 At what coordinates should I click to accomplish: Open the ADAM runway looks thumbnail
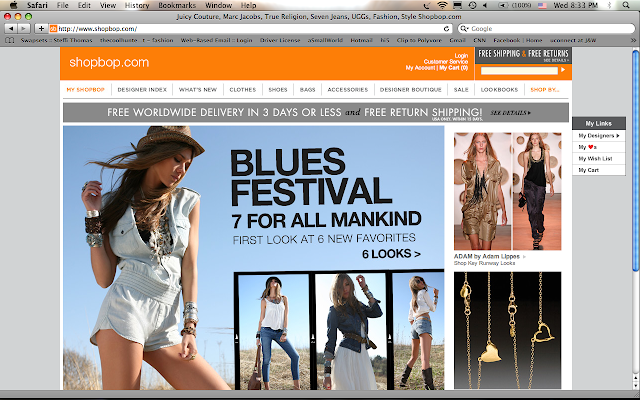(x=507, y=191)
